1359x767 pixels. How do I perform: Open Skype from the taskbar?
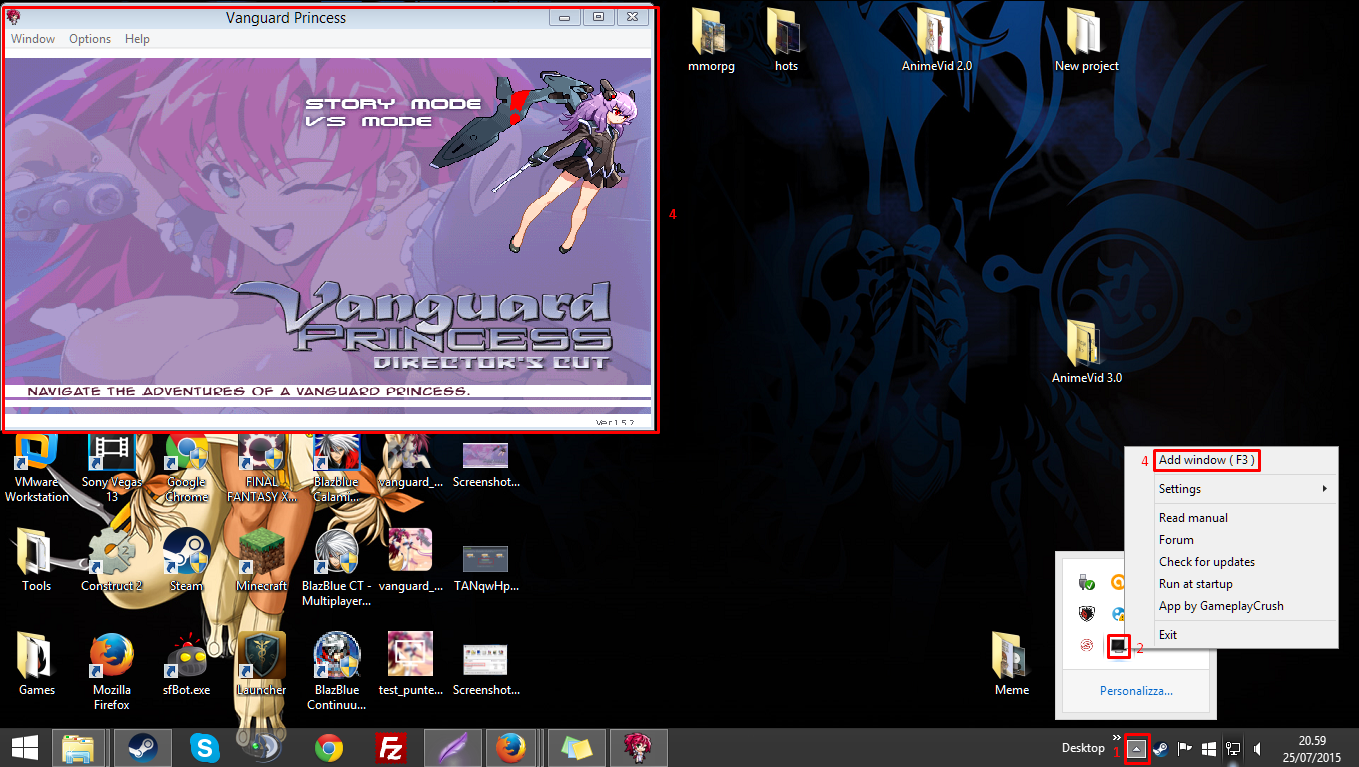point(205,748)
